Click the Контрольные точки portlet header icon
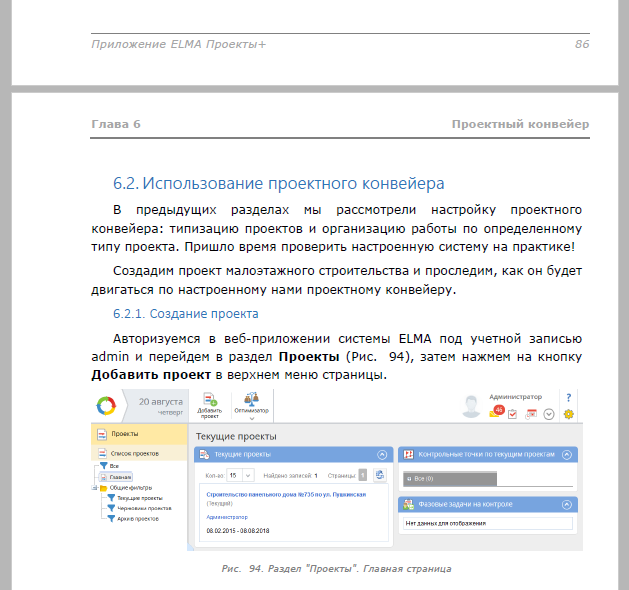 [408, 454]
